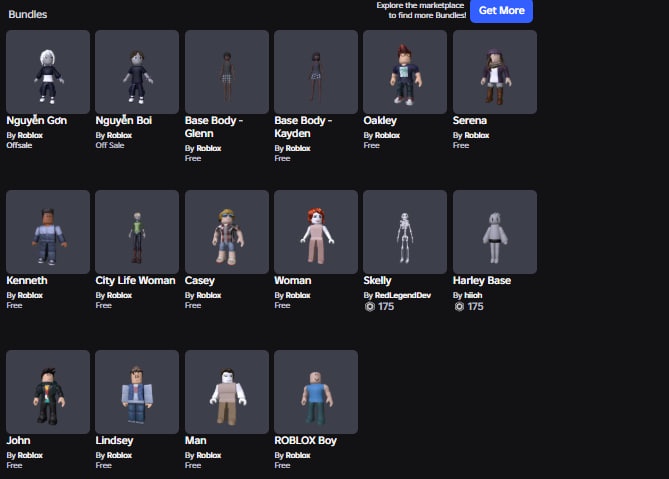Open the Casey avatar thumbnail
The height and width of the screenshot is (479, 669).
click(x=227, y=232)
